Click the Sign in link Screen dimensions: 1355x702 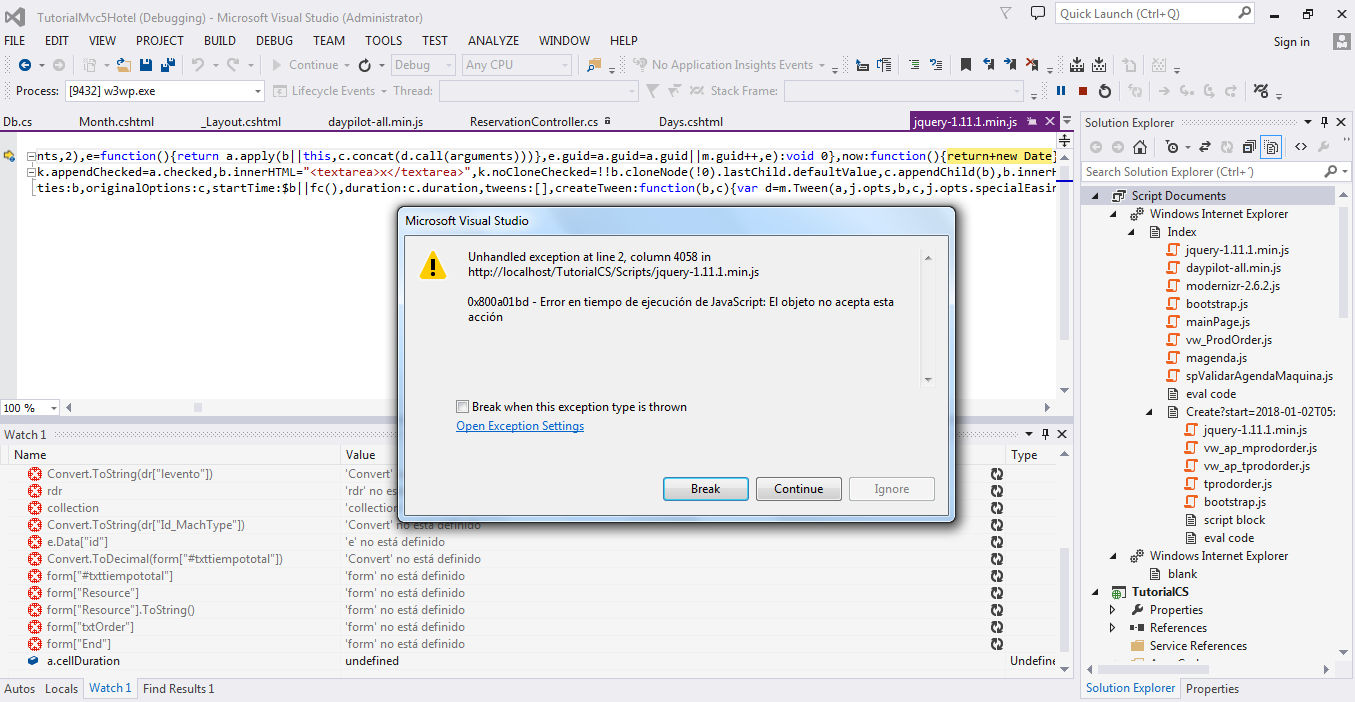click(1292, 42)
